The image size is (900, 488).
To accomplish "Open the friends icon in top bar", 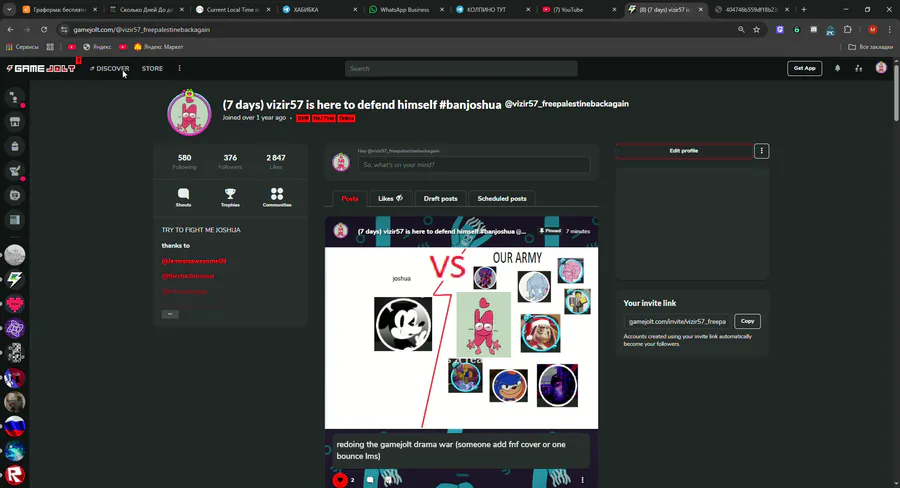I will tap(859, 68).
